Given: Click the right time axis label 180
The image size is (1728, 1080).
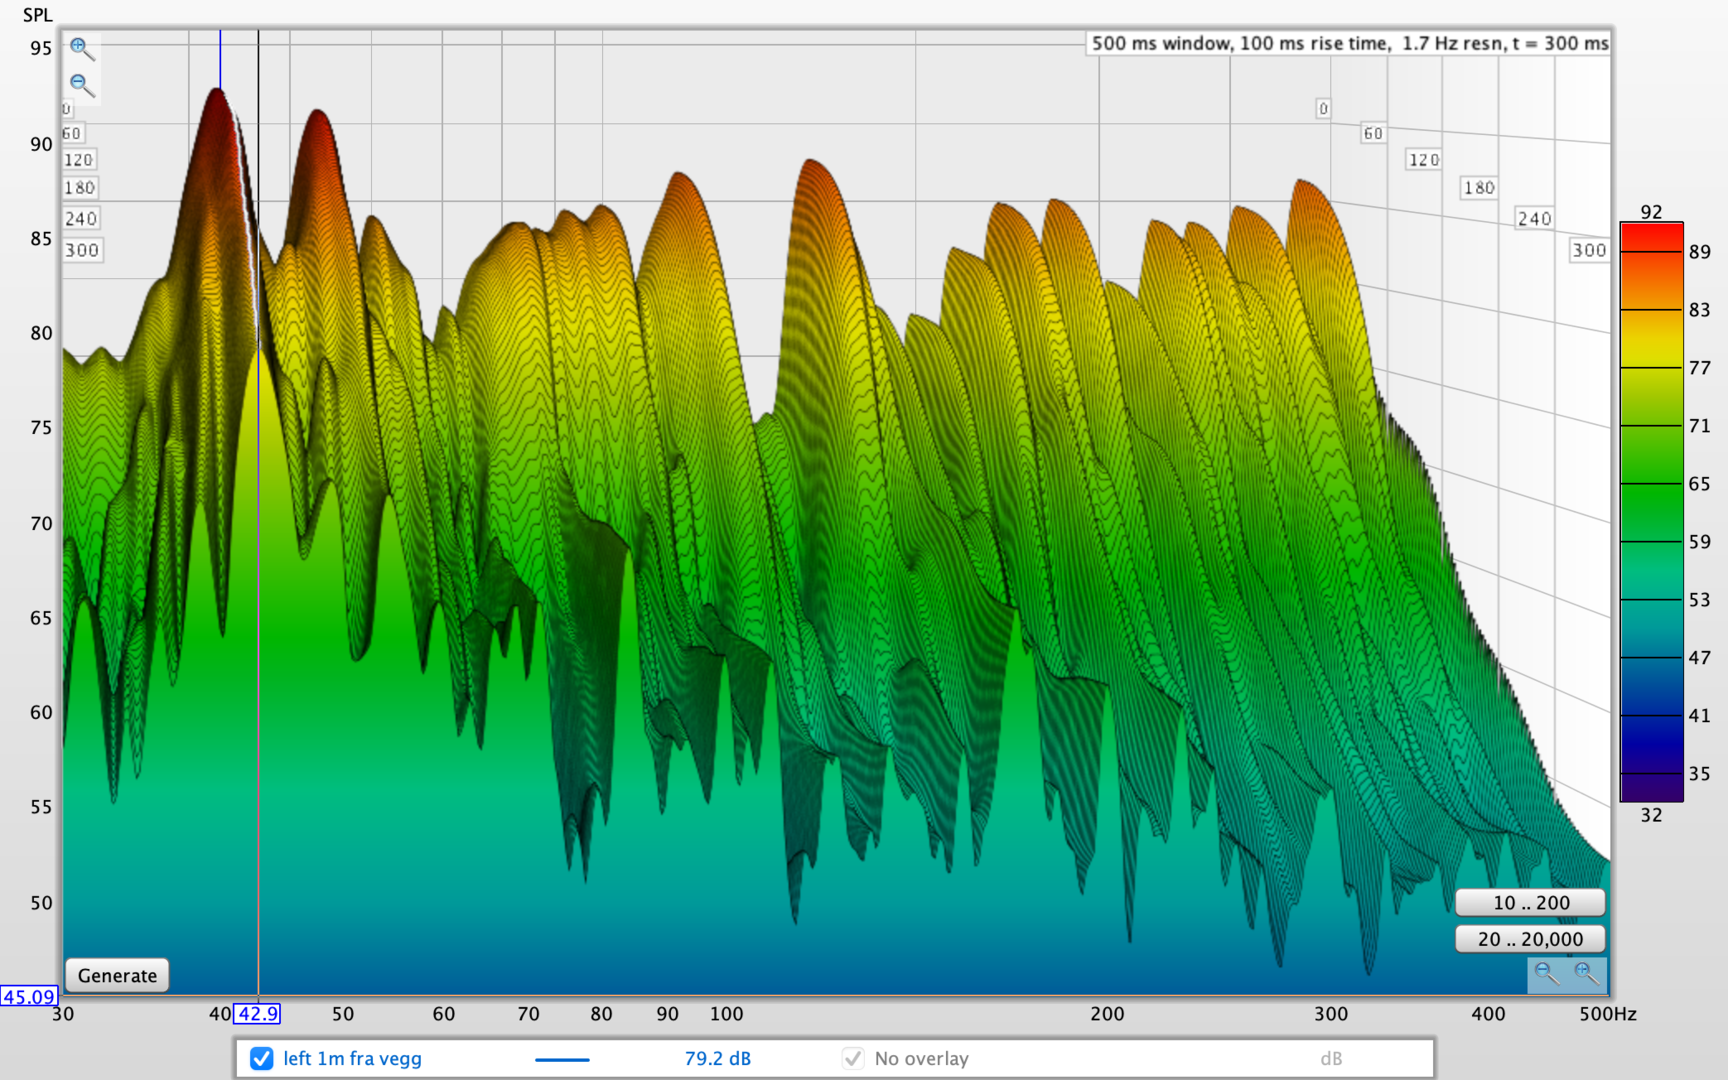Looking at the screenshot, I should 1479,187.
